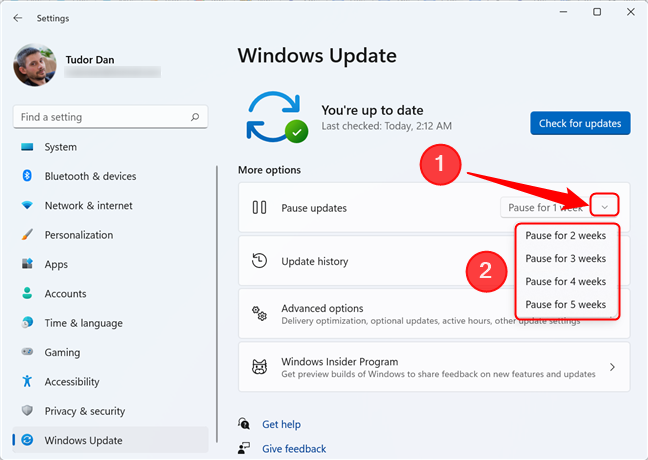The height and width of the screenshot is (460, 648).
Task: Click the Privacy shield icon
Action: (27, 410)
